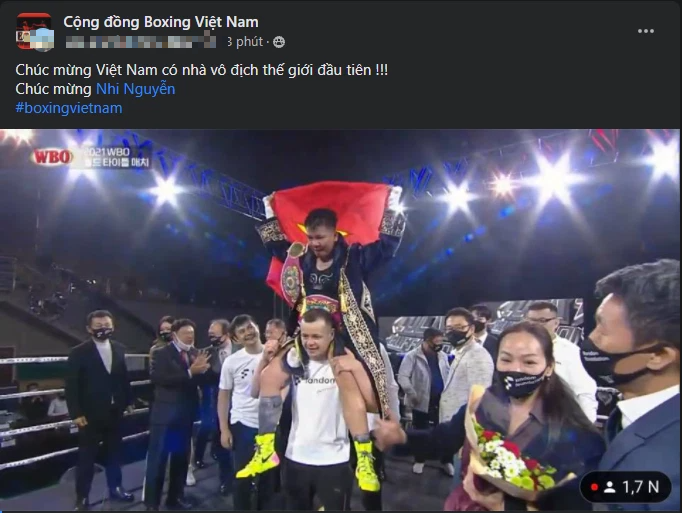Click the small overlapping poster profile picture
The height and width of the screenshot is (513, 682).
(x=42, y=39)
